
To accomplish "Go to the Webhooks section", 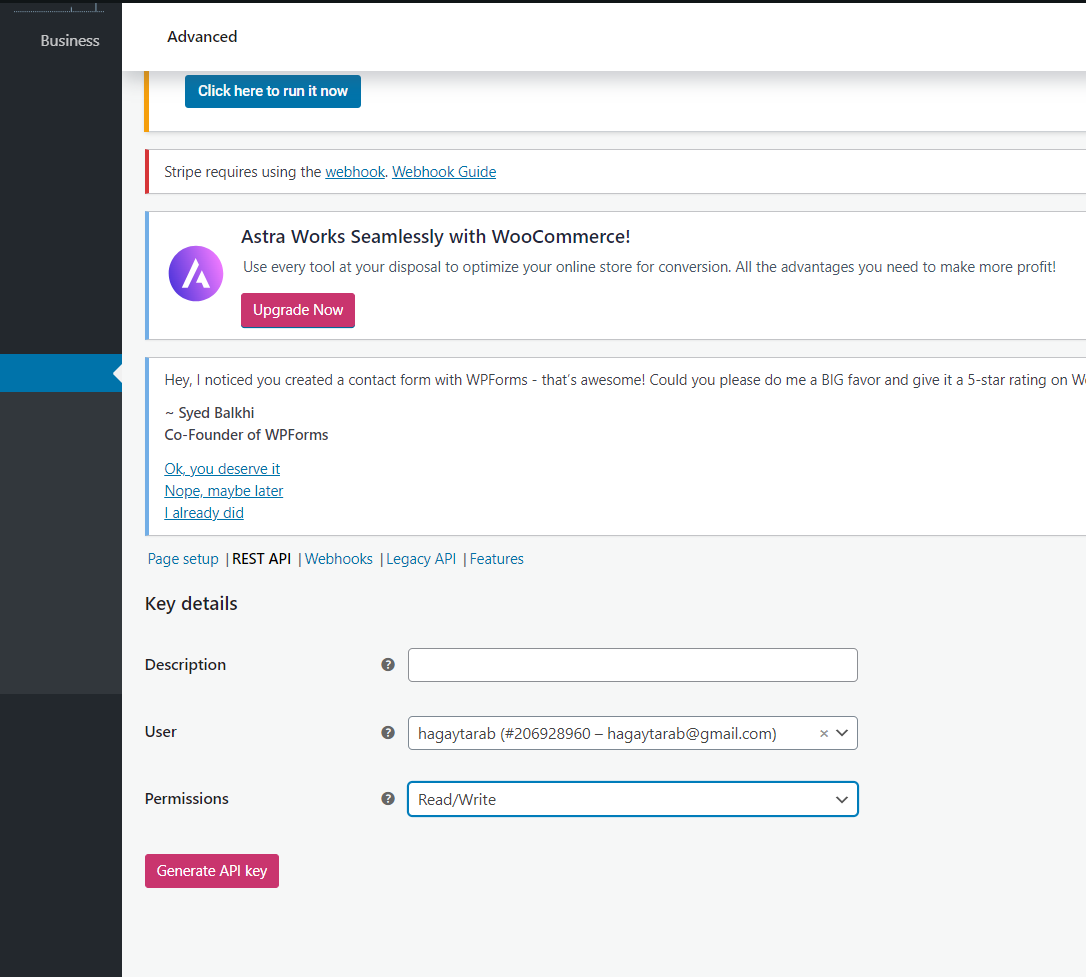I will pyautogui.click(x=339, y=559).
